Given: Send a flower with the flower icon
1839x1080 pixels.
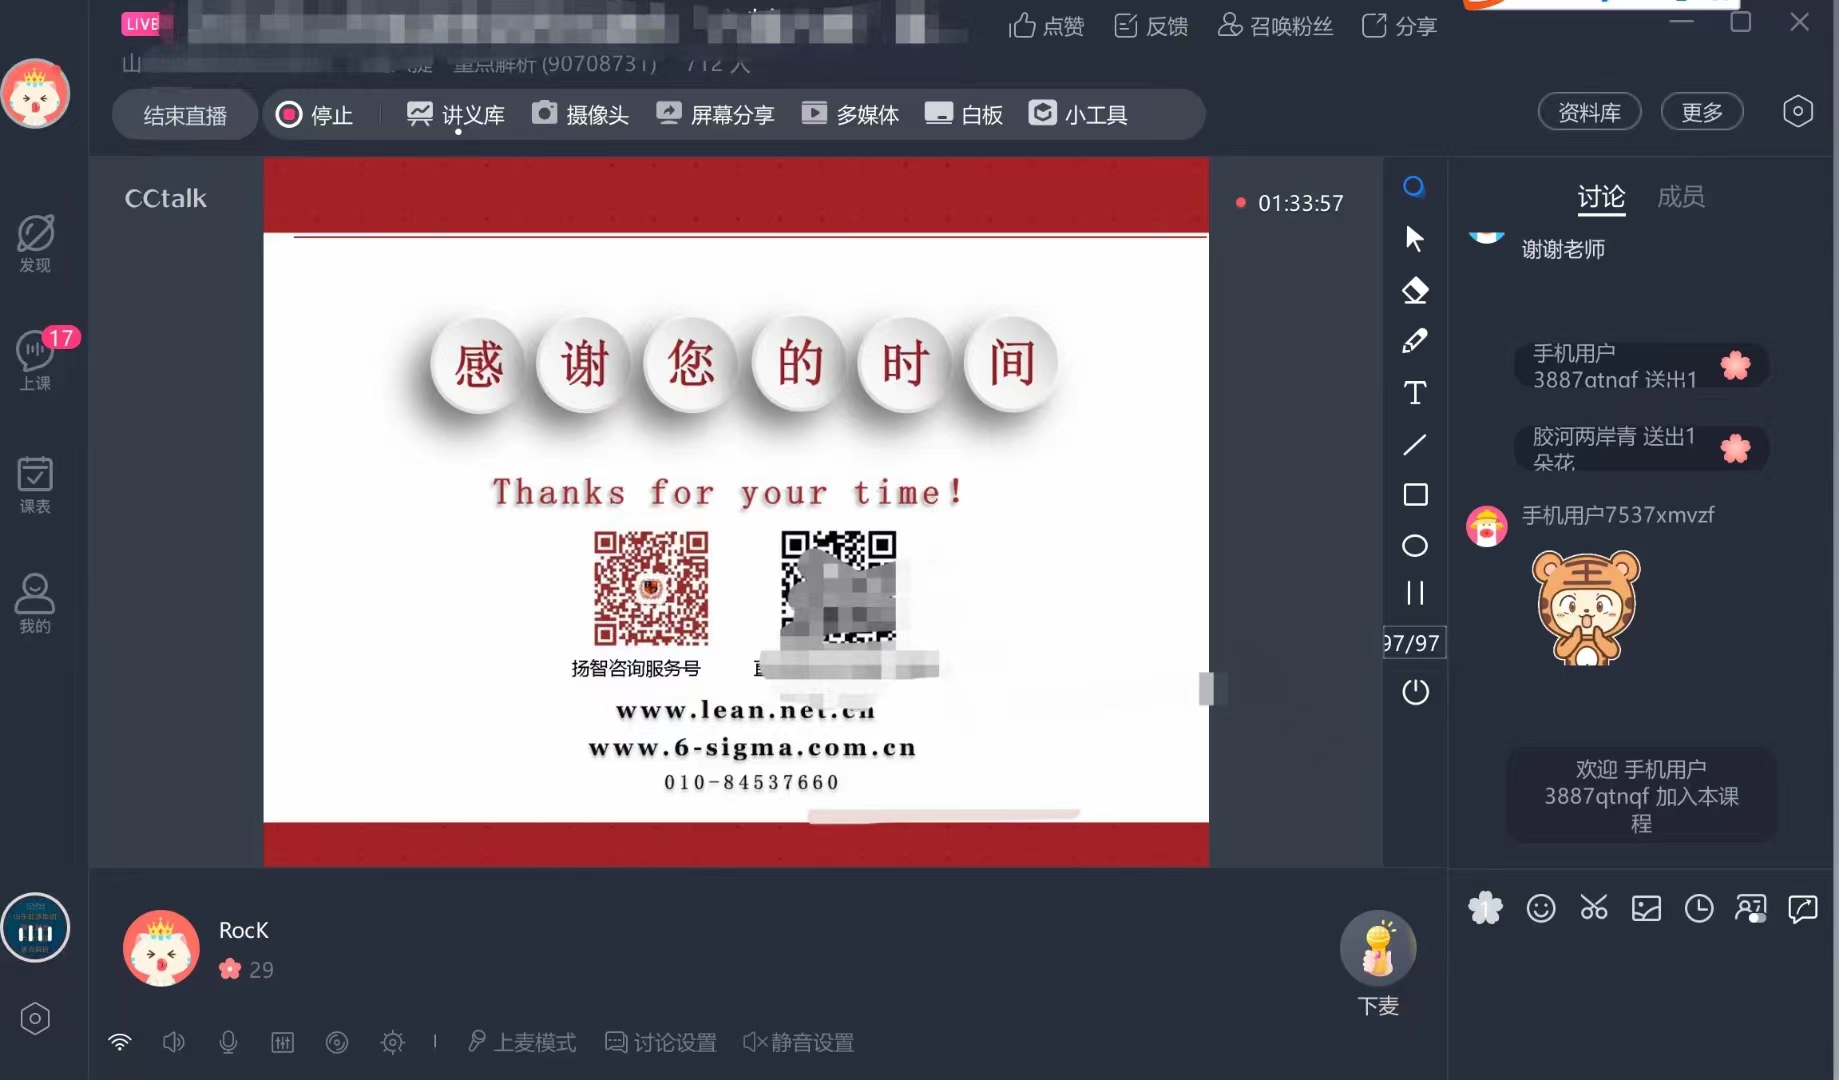Looking at the screenshot, I should pos(1485,908).
